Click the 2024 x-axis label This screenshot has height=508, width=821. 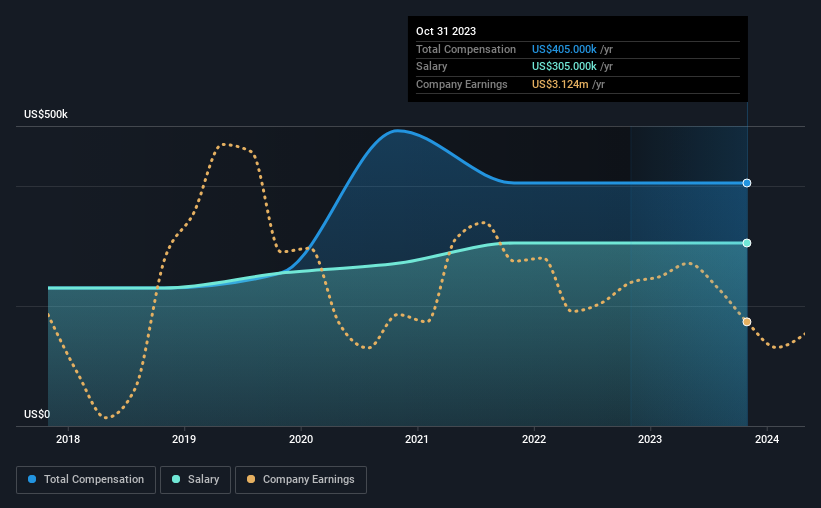coord(767,439)
